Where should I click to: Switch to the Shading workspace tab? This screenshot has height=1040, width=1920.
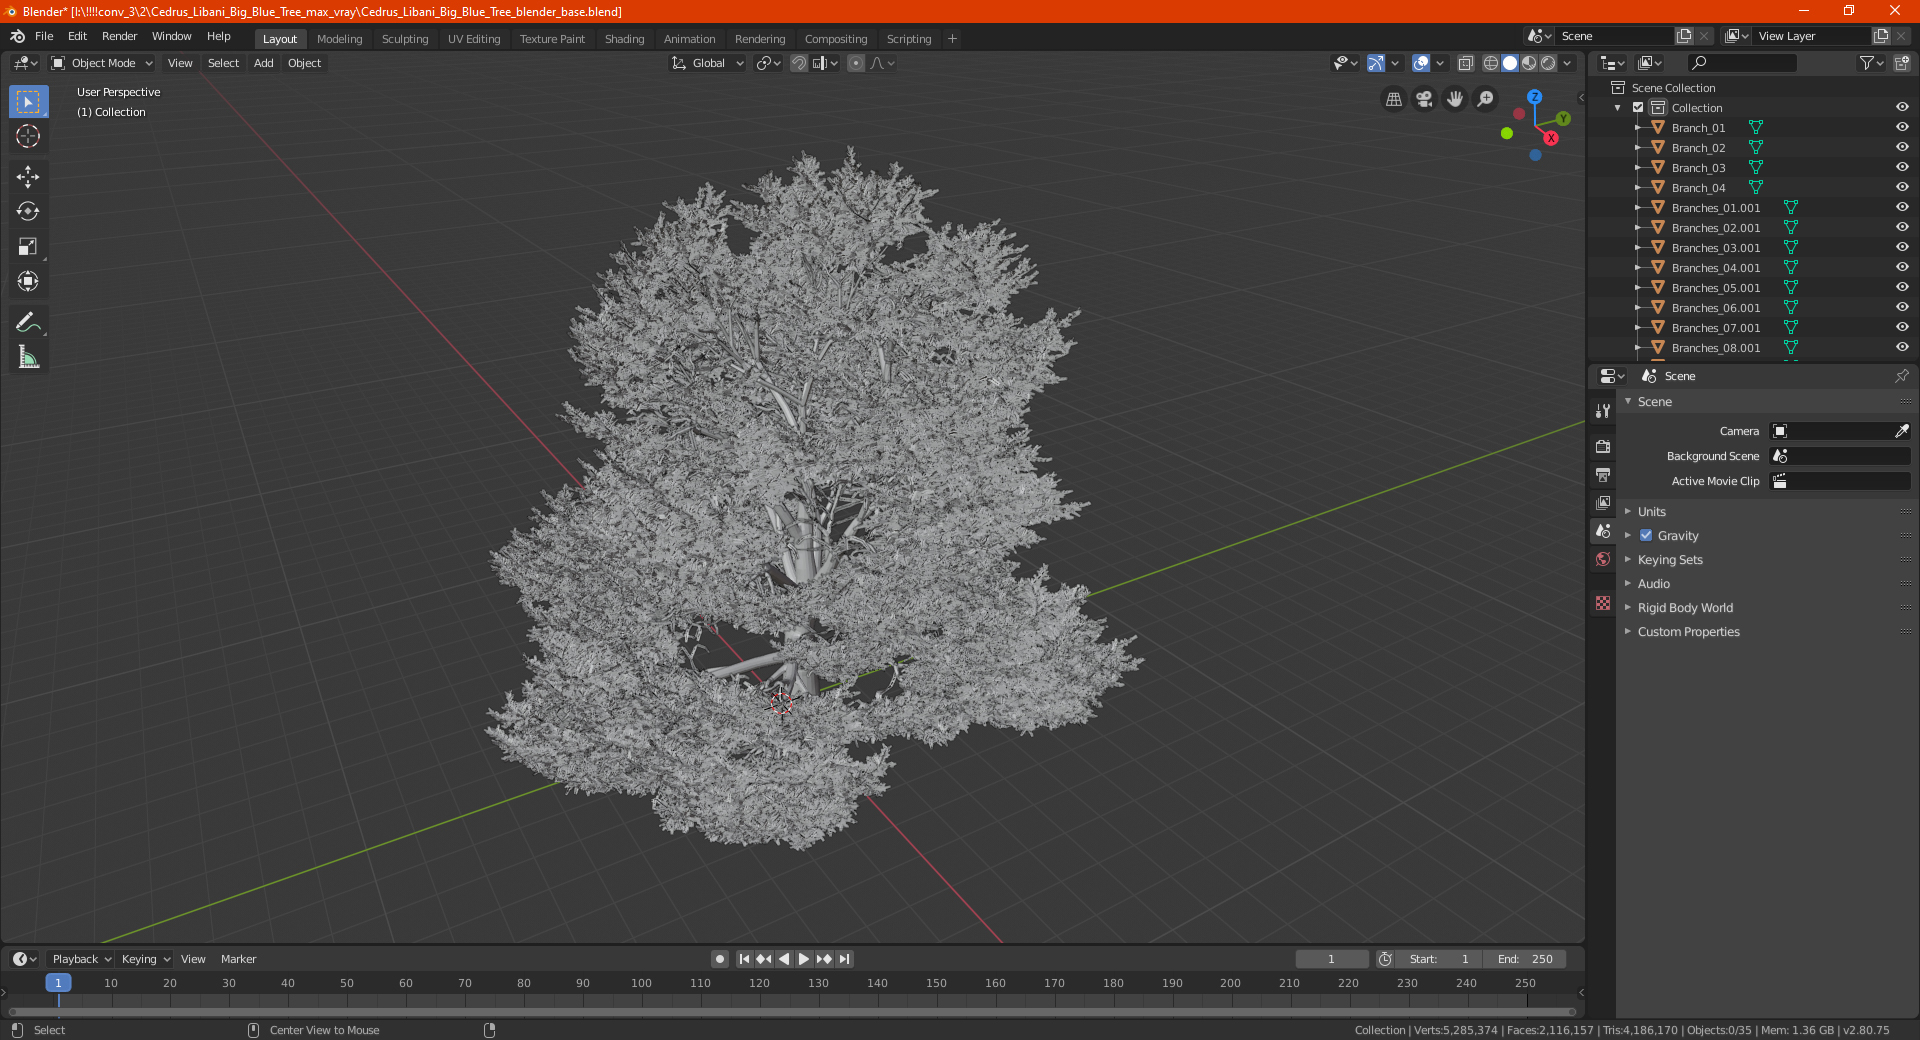coord(624,39)
